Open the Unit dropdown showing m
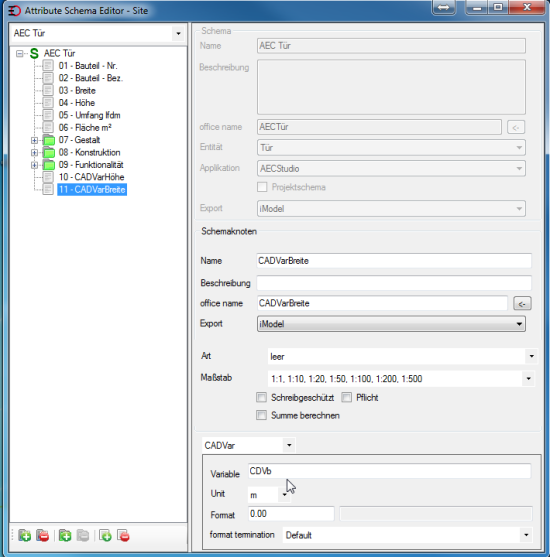550x557 pixels. coord(284,494)
